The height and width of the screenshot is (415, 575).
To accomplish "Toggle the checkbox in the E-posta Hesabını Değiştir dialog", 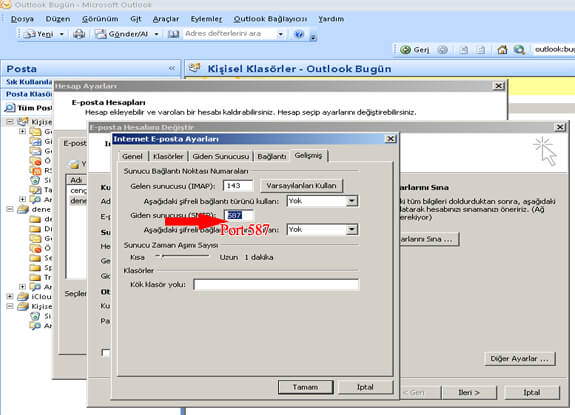I will click(106, 353).
